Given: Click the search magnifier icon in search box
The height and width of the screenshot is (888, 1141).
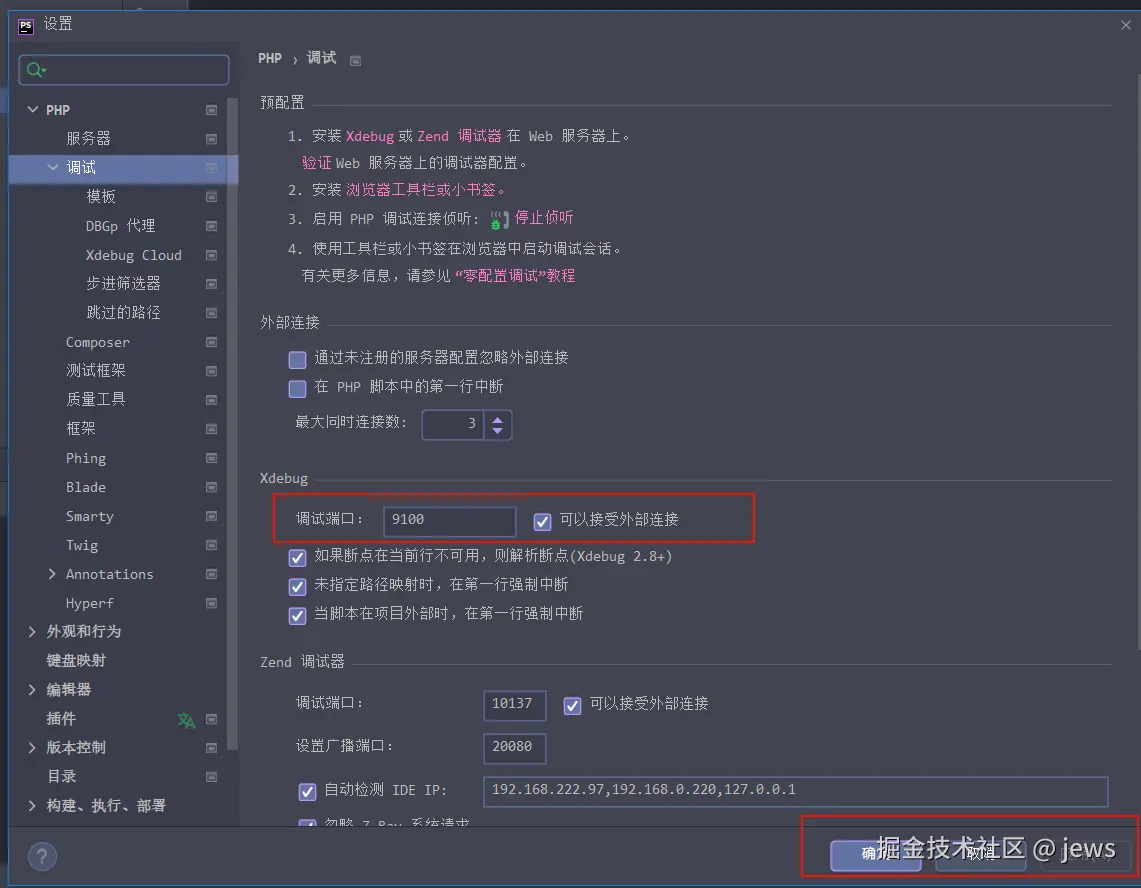Looking at the screenshot, I should [36, 70].
